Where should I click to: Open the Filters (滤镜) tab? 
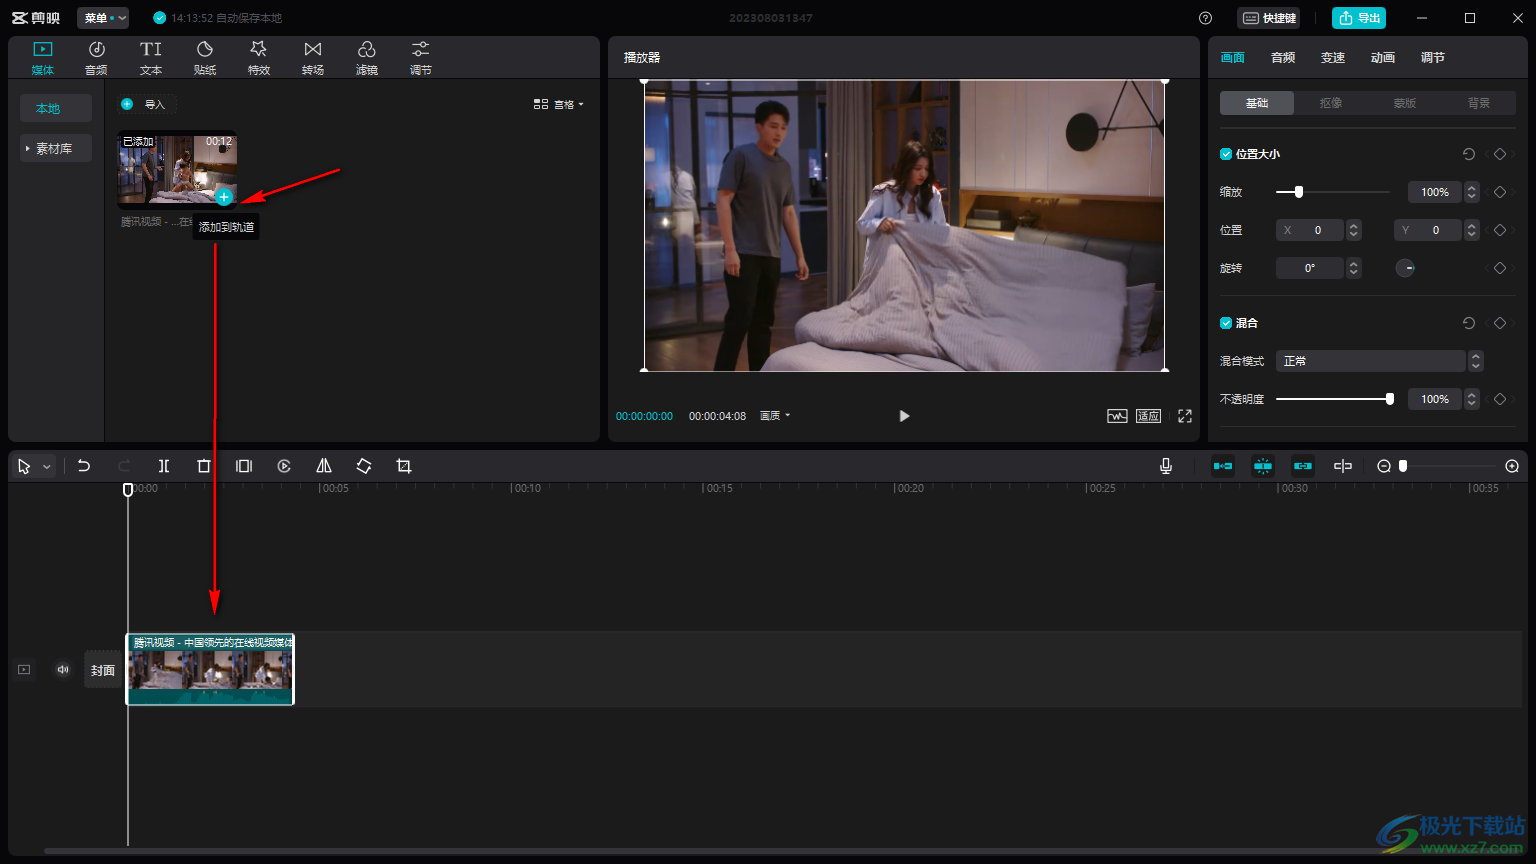tap(367, 58)
